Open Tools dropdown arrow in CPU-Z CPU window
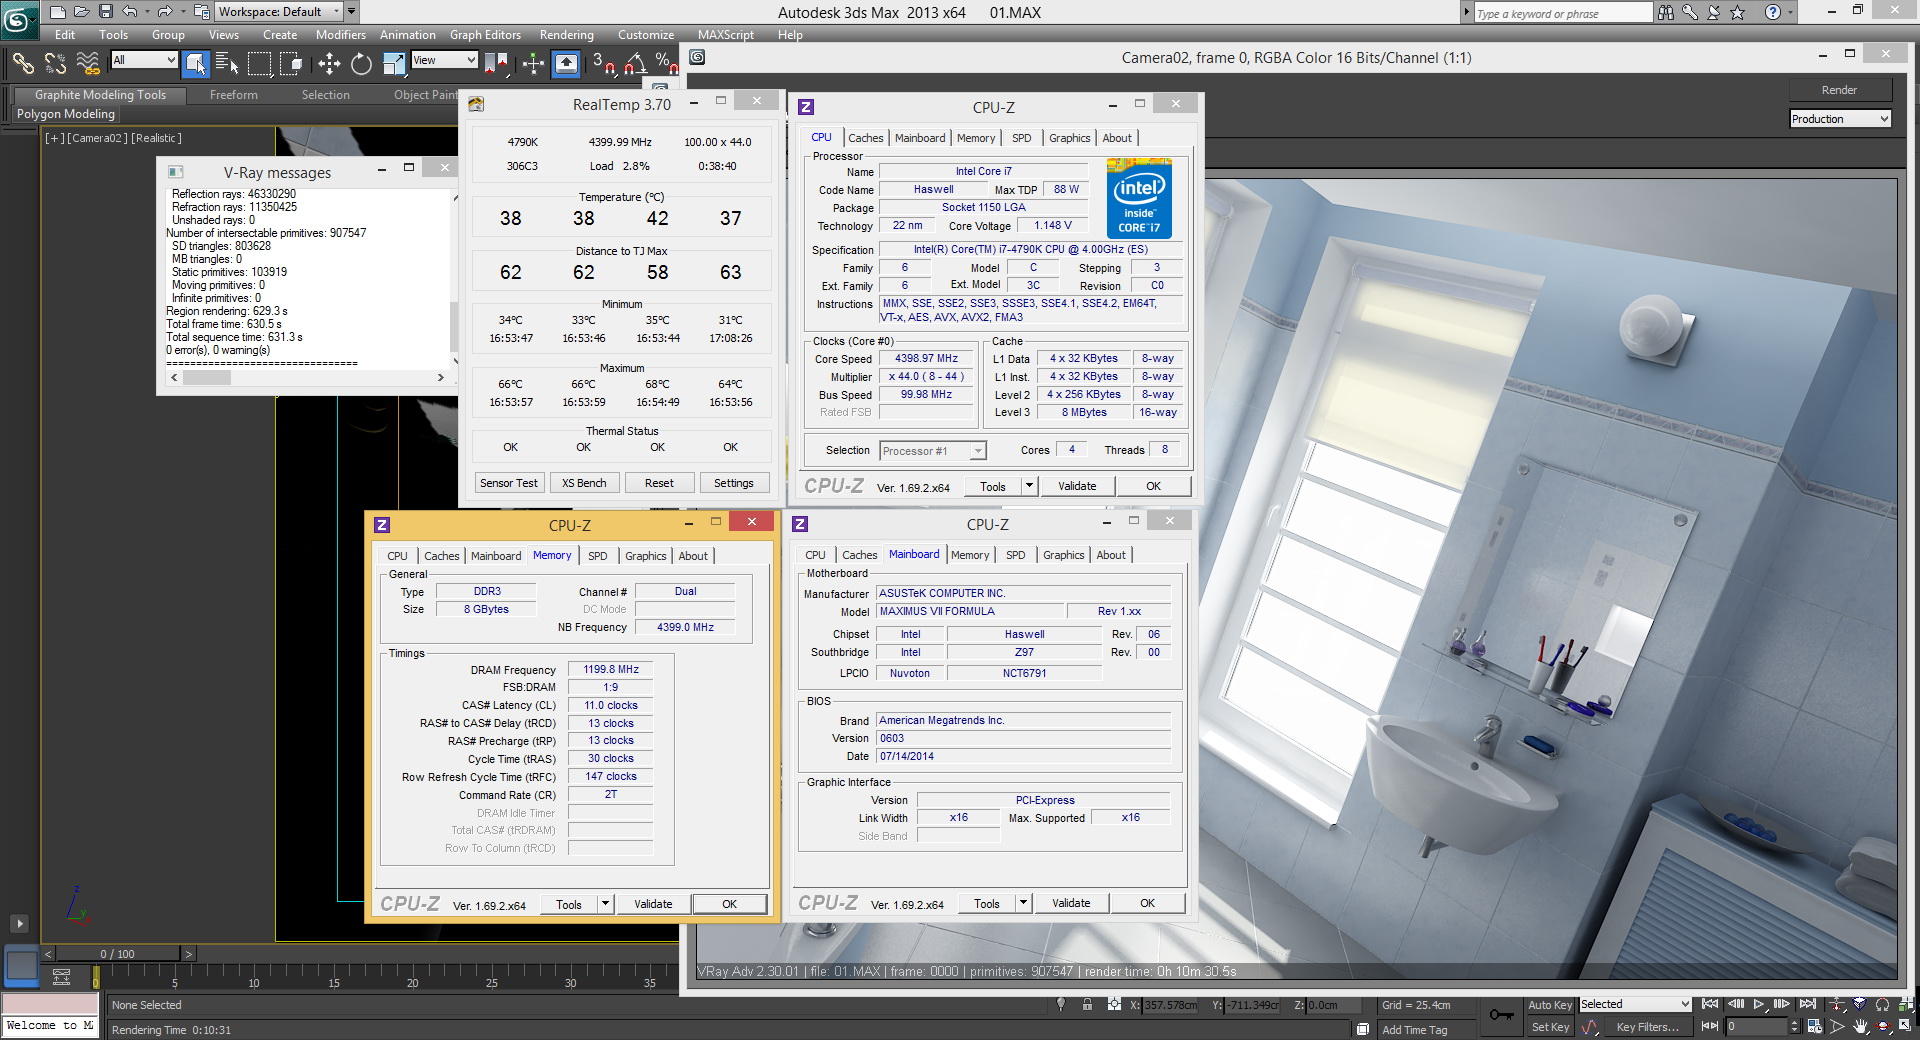Image resolution: width=1920 pixels, height=1040 pixels. (1028, 486)
